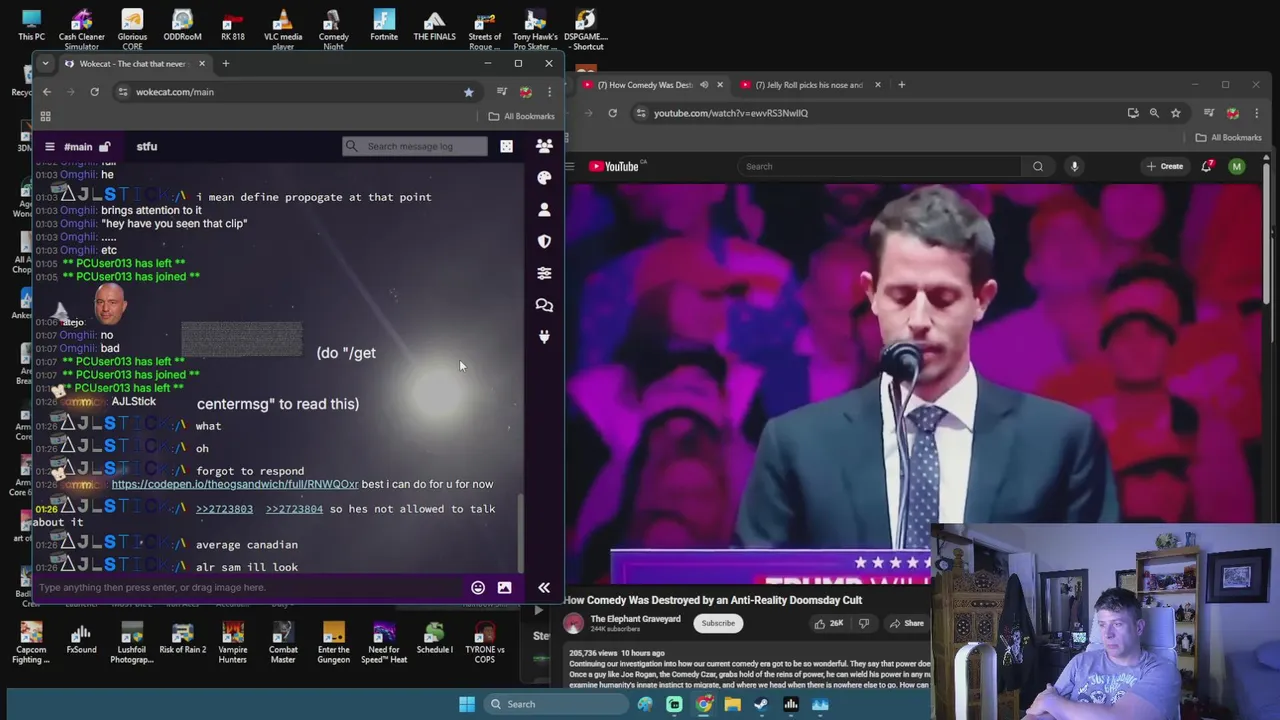Share the How Comedy Was Destroyed video
Screen dimensions: 1280x720
[x=905, y=623]
